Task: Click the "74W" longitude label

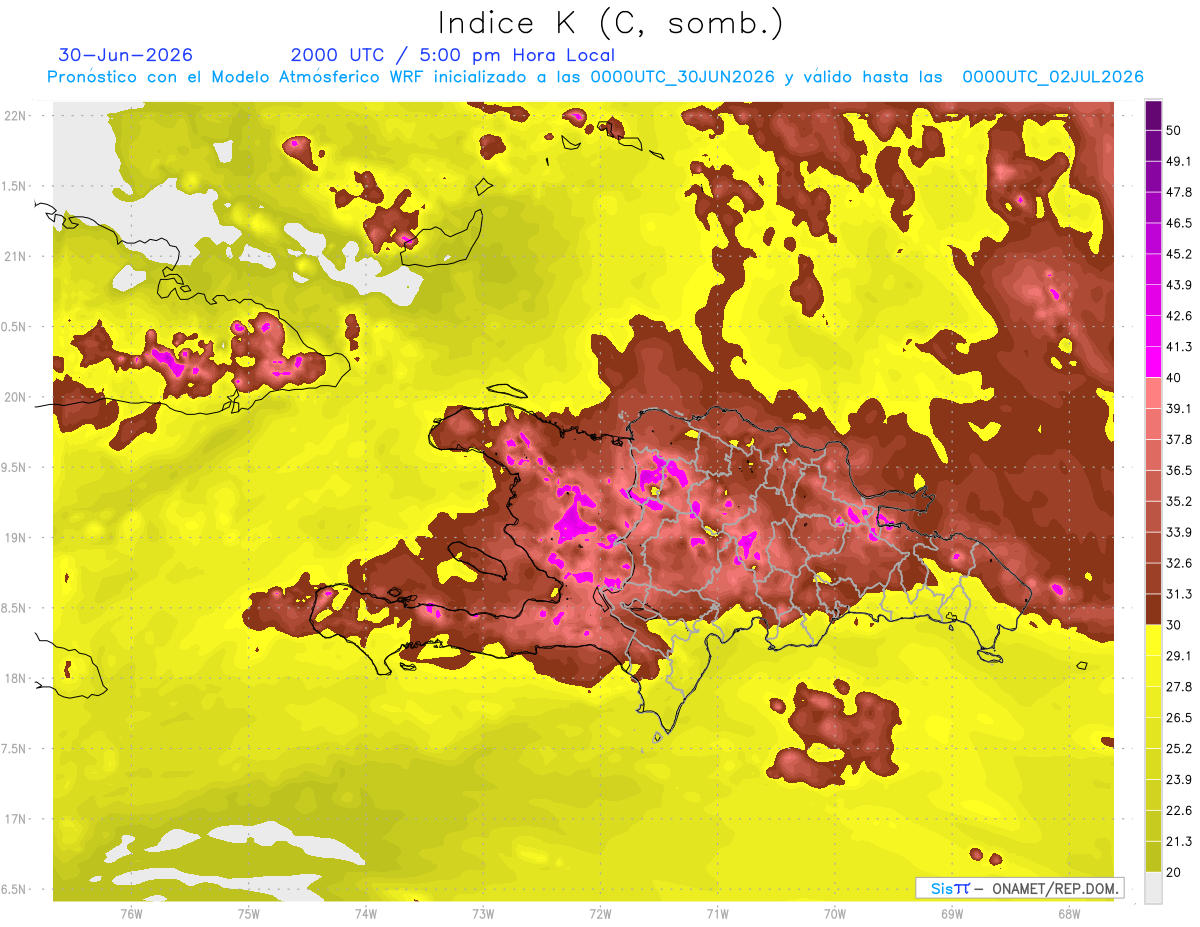Action: (x=366, y=913)
